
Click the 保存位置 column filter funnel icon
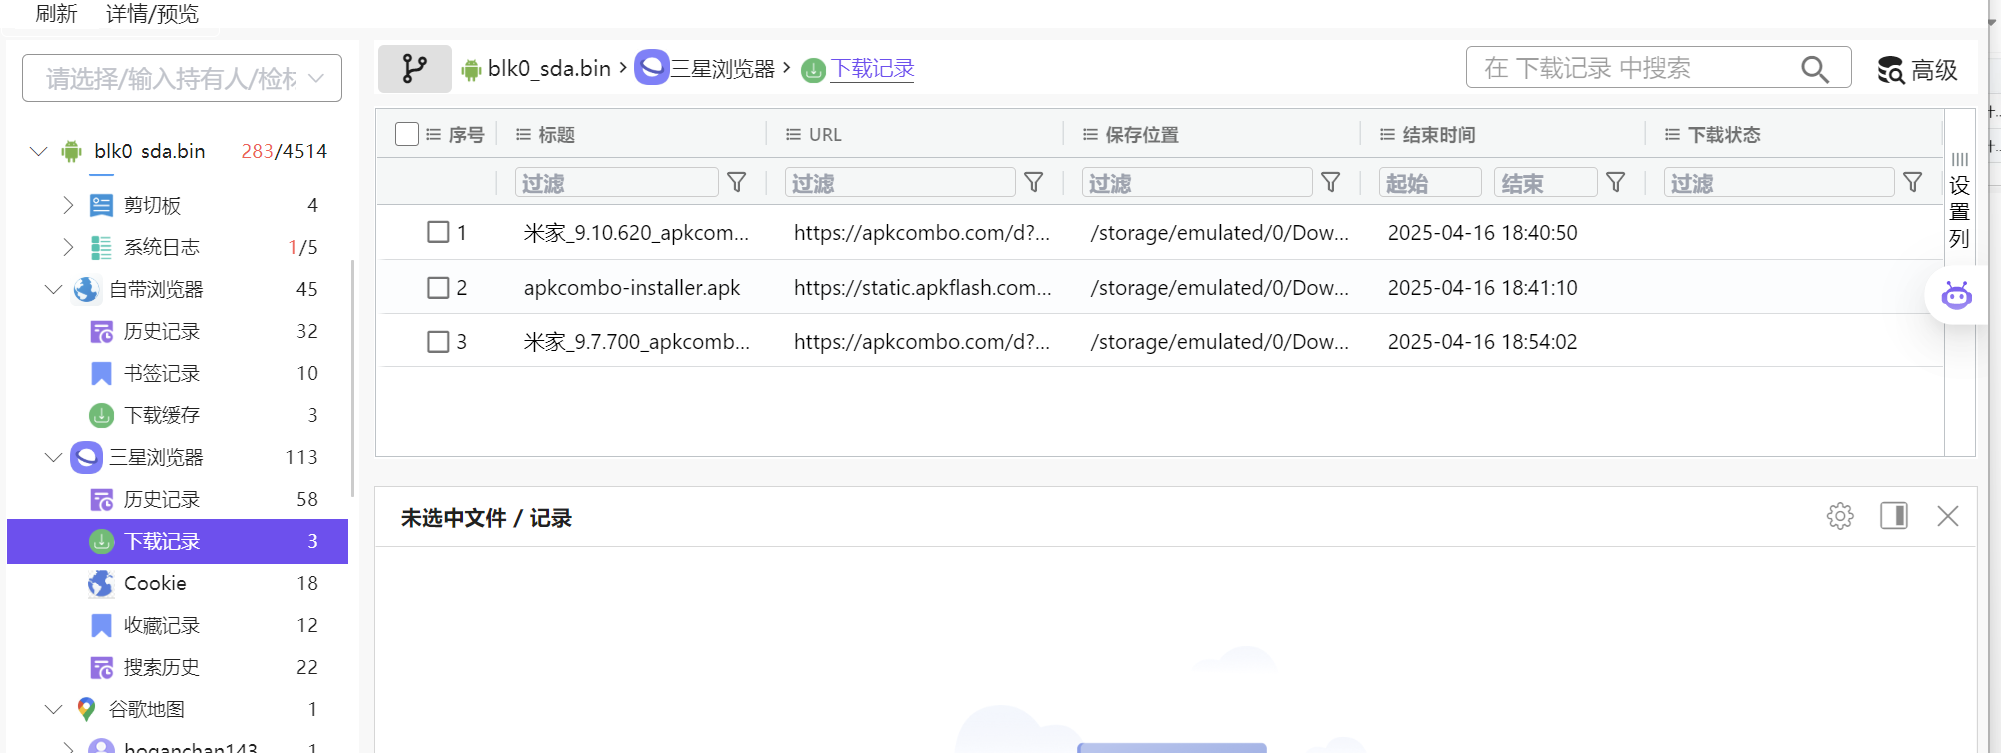tap(1331, 182)
